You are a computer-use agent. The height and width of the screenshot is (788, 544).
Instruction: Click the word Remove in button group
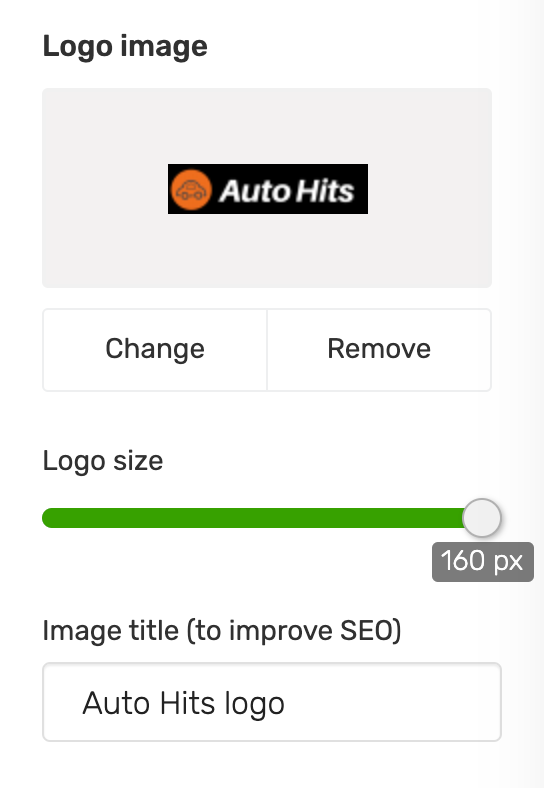379,349
